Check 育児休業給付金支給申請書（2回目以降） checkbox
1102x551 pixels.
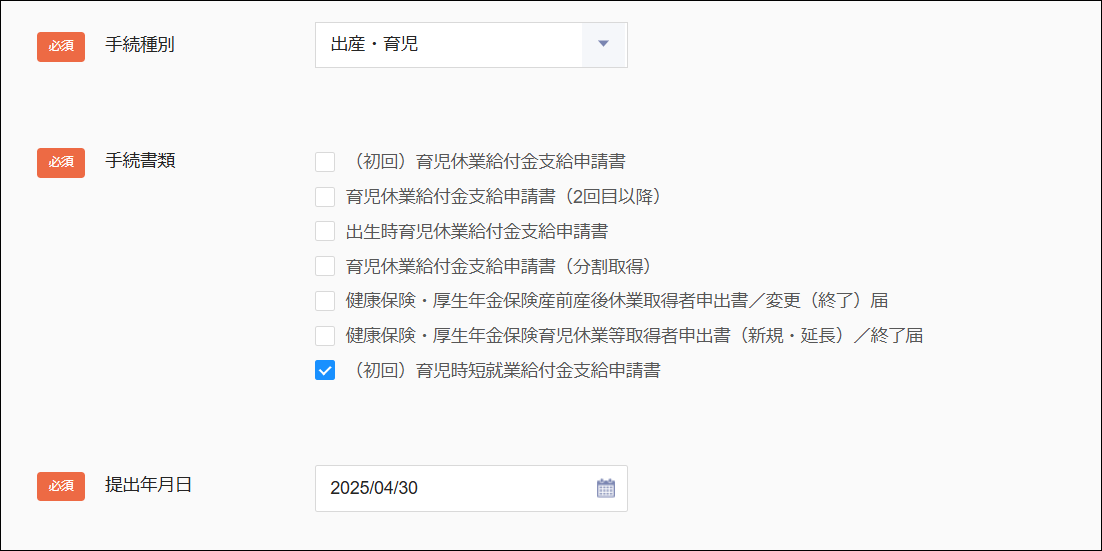click(325, 197)
